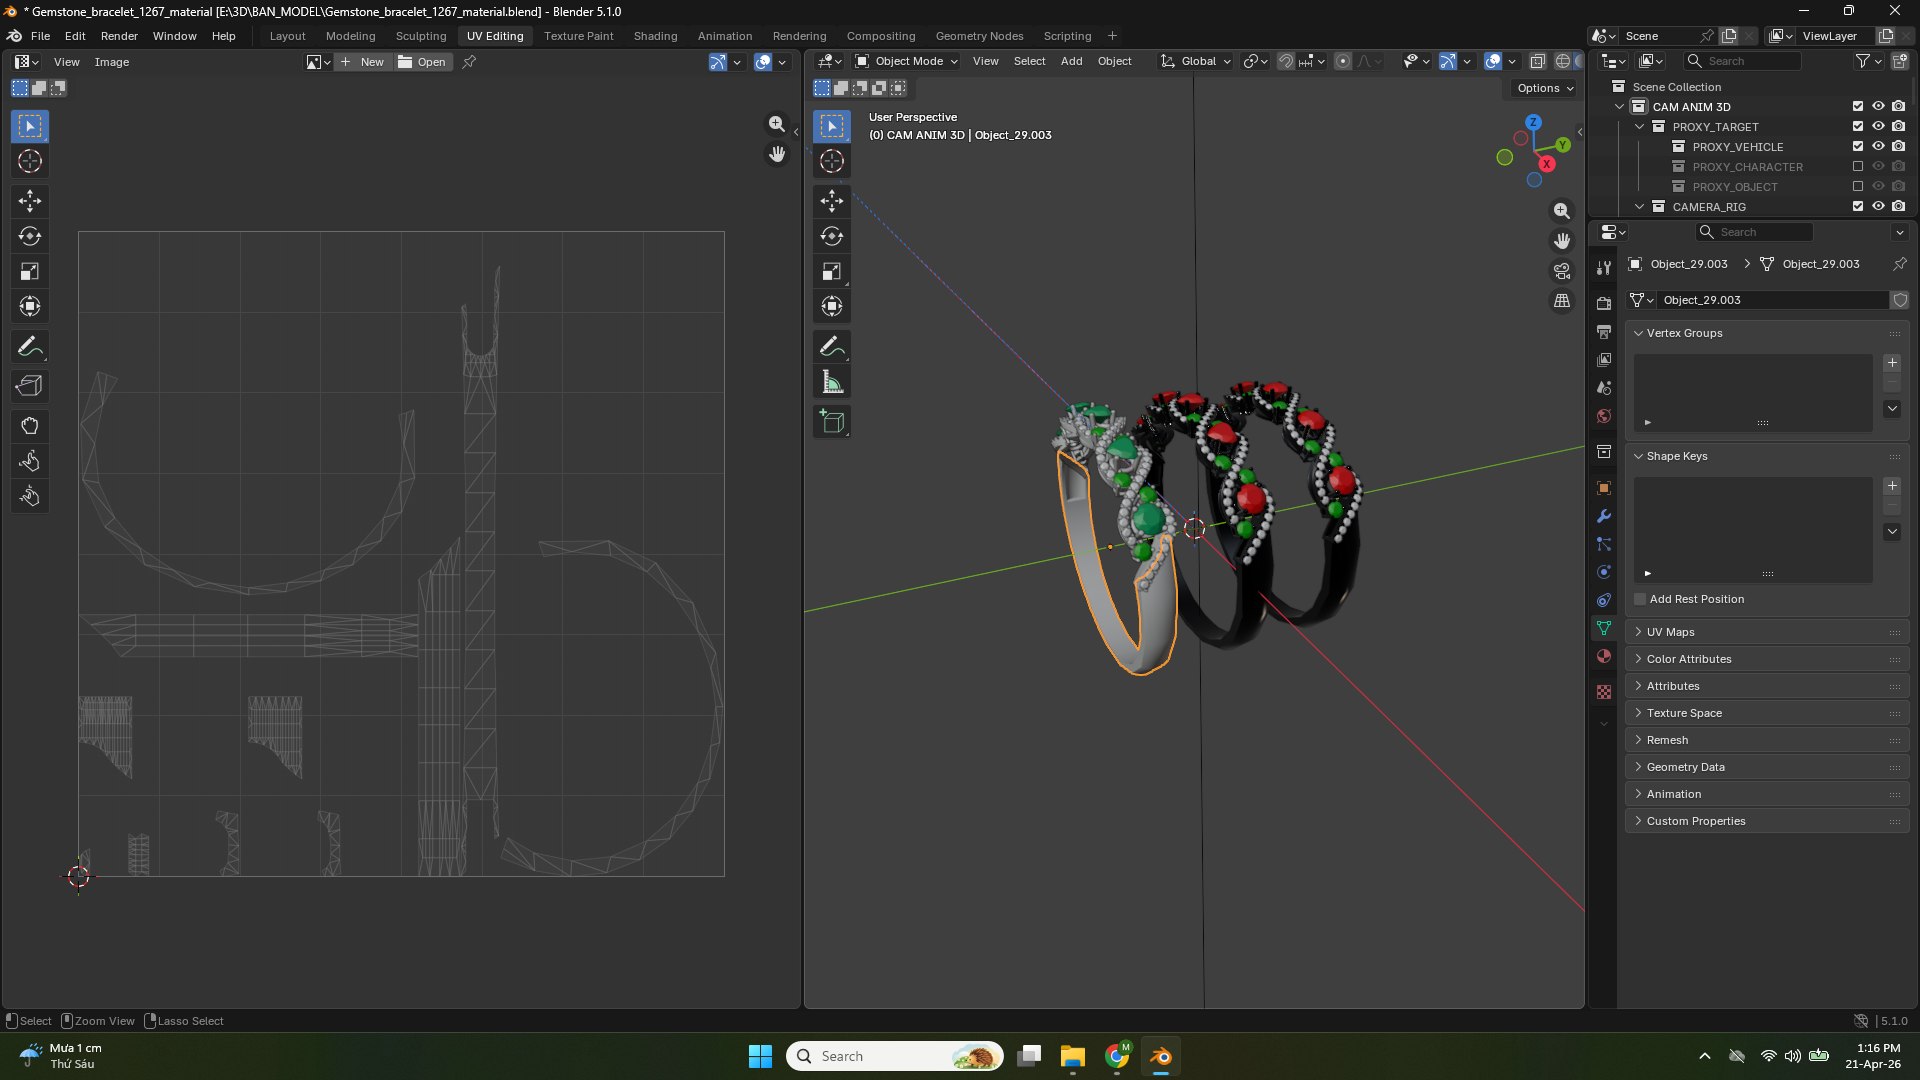Open Chrome from the Windows taskbar
This screenshot has height=1080, width=1920.
[1117, 1056]
